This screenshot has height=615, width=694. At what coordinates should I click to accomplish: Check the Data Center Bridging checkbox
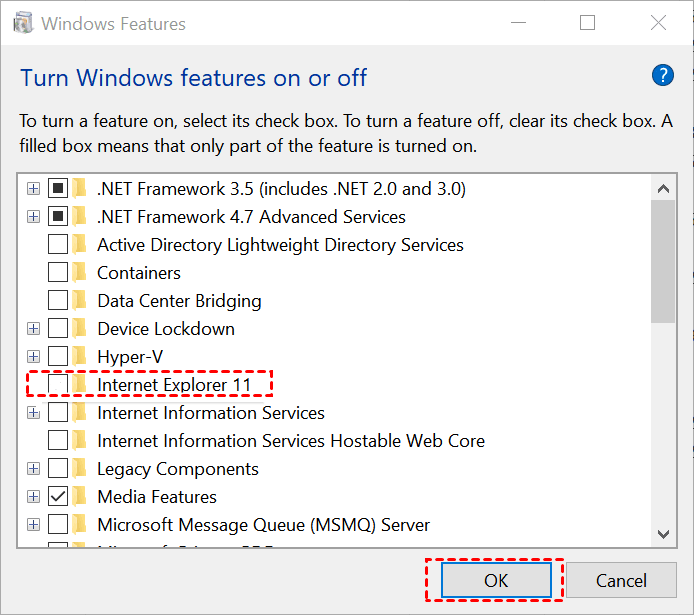[58, 301]
